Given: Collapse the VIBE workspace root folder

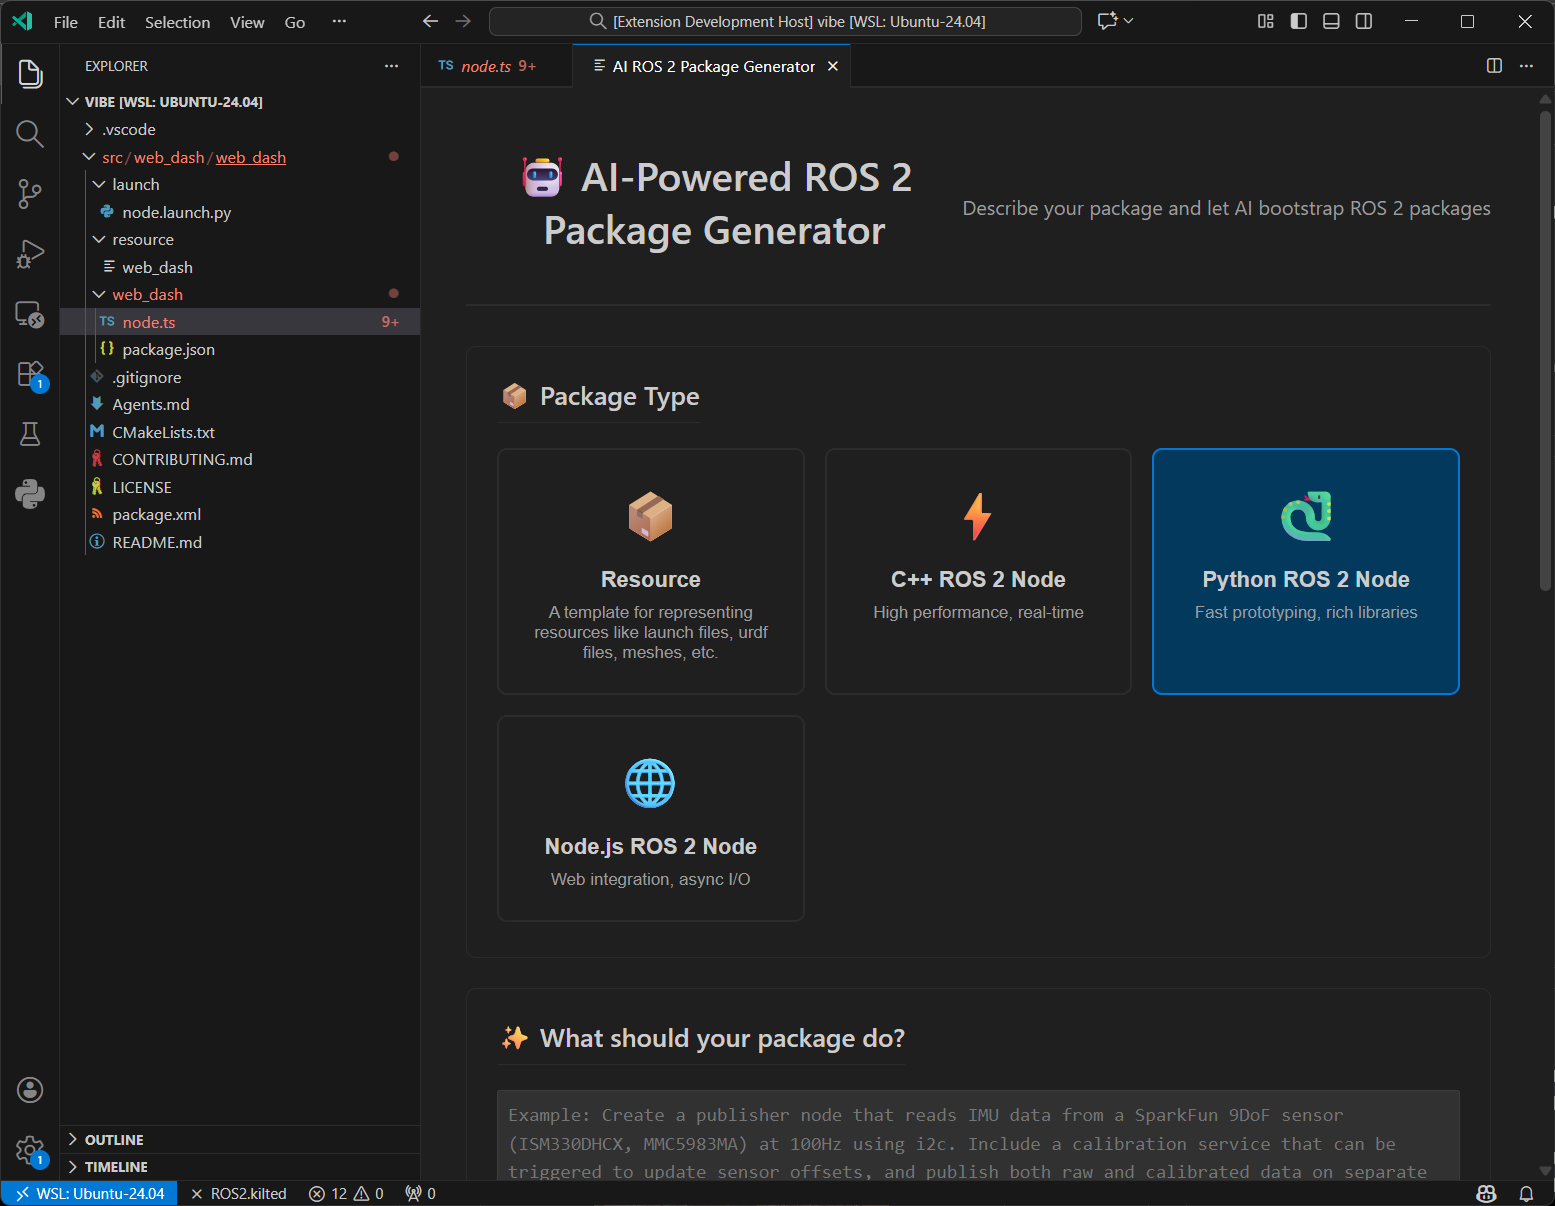Looking at the screenshot, I should coord(240,102).
